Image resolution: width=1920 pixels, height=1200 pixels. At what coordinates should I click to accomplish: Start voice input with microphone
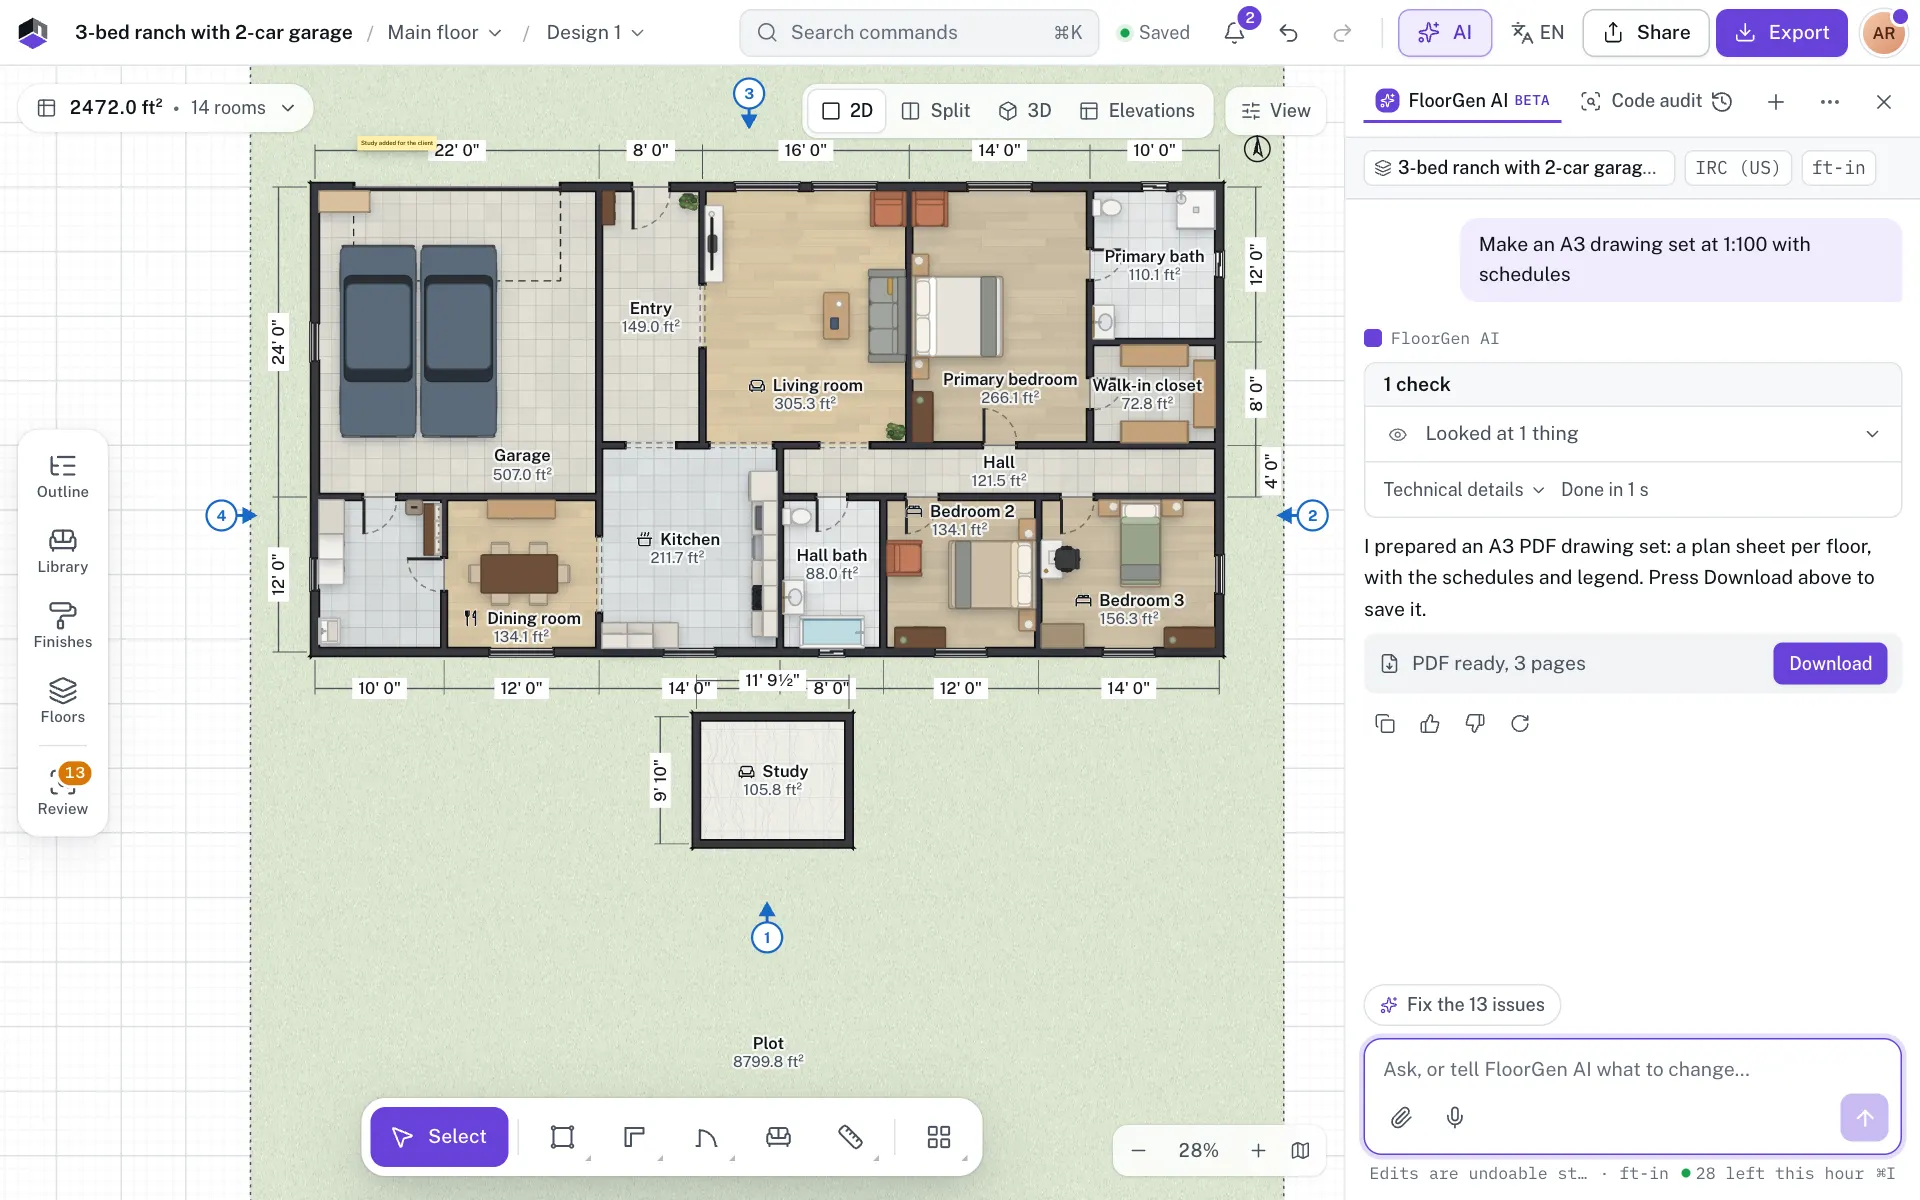tap(1455, 1117)
